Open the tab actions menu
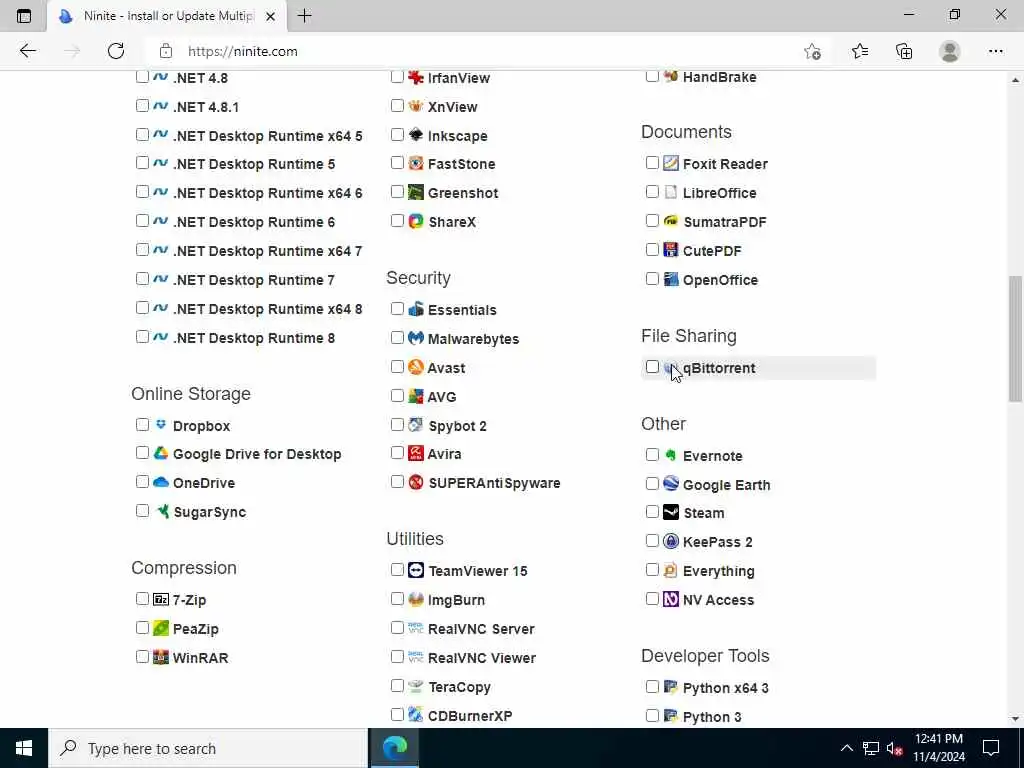 pos(24,16)
